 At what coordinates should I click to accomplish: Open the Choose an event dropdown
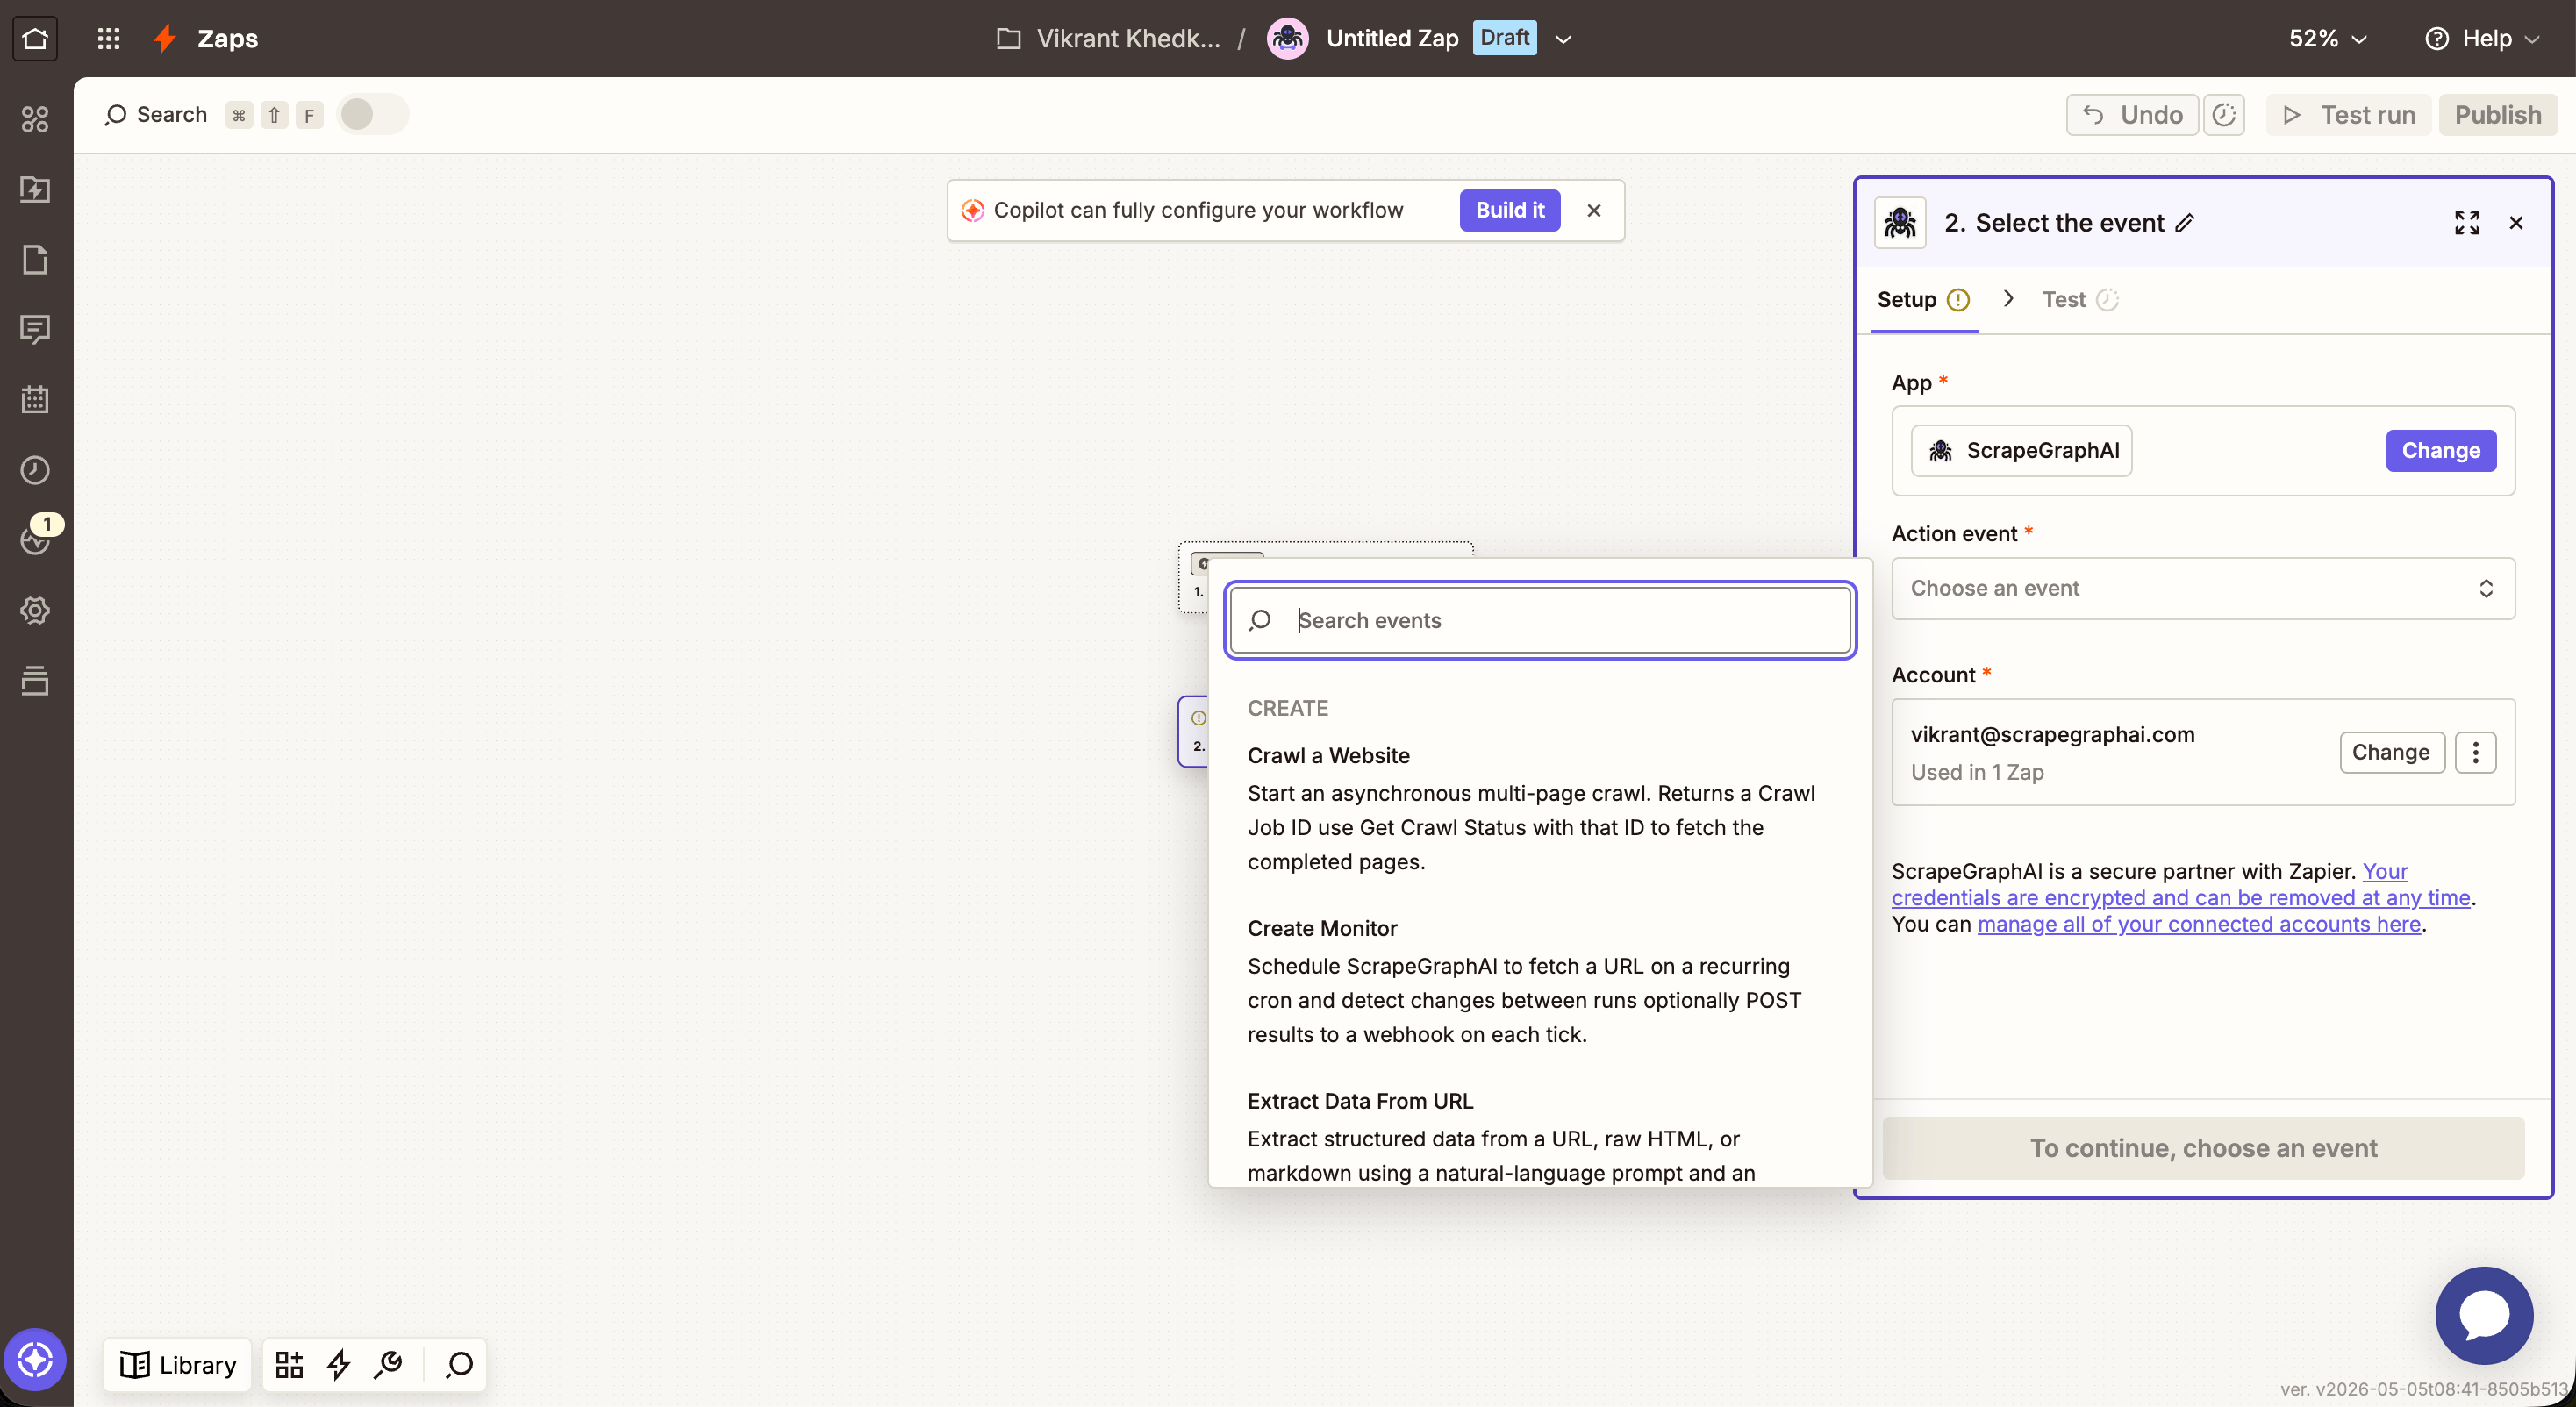point(2203,588)
